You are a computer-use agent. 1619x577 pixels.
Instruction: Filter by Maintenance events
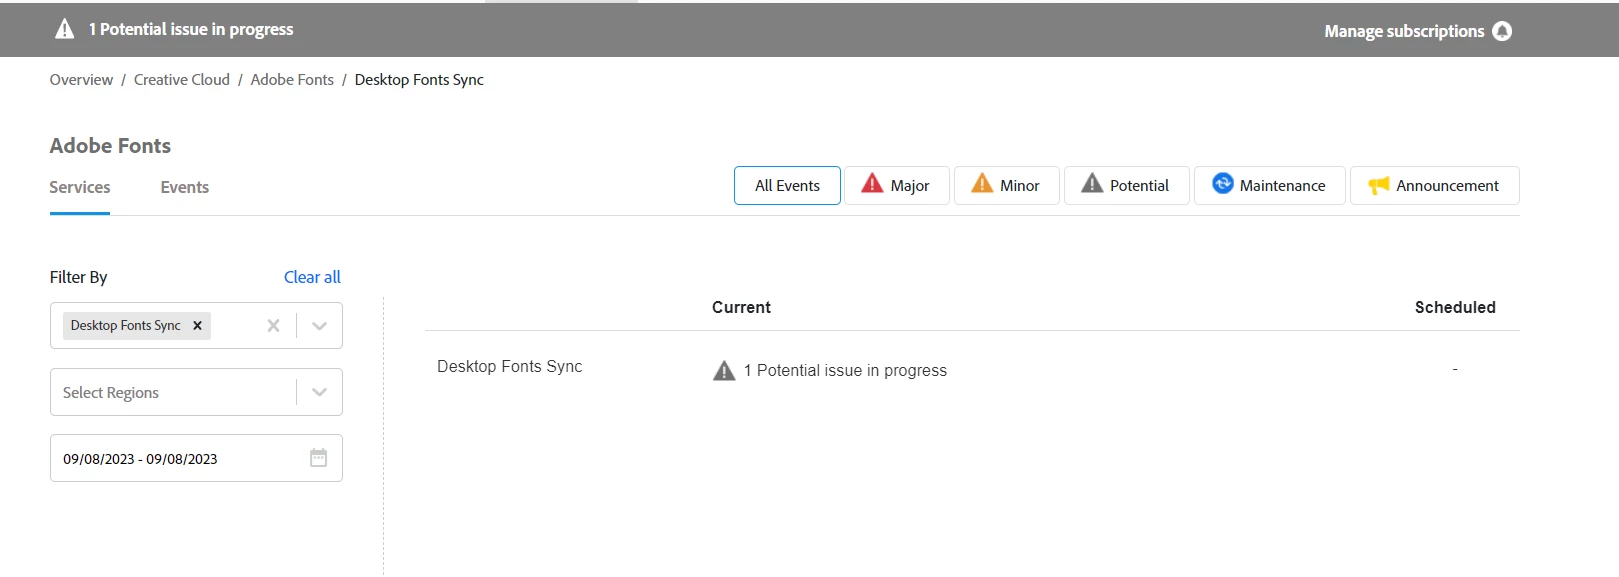click(1270, 186)
